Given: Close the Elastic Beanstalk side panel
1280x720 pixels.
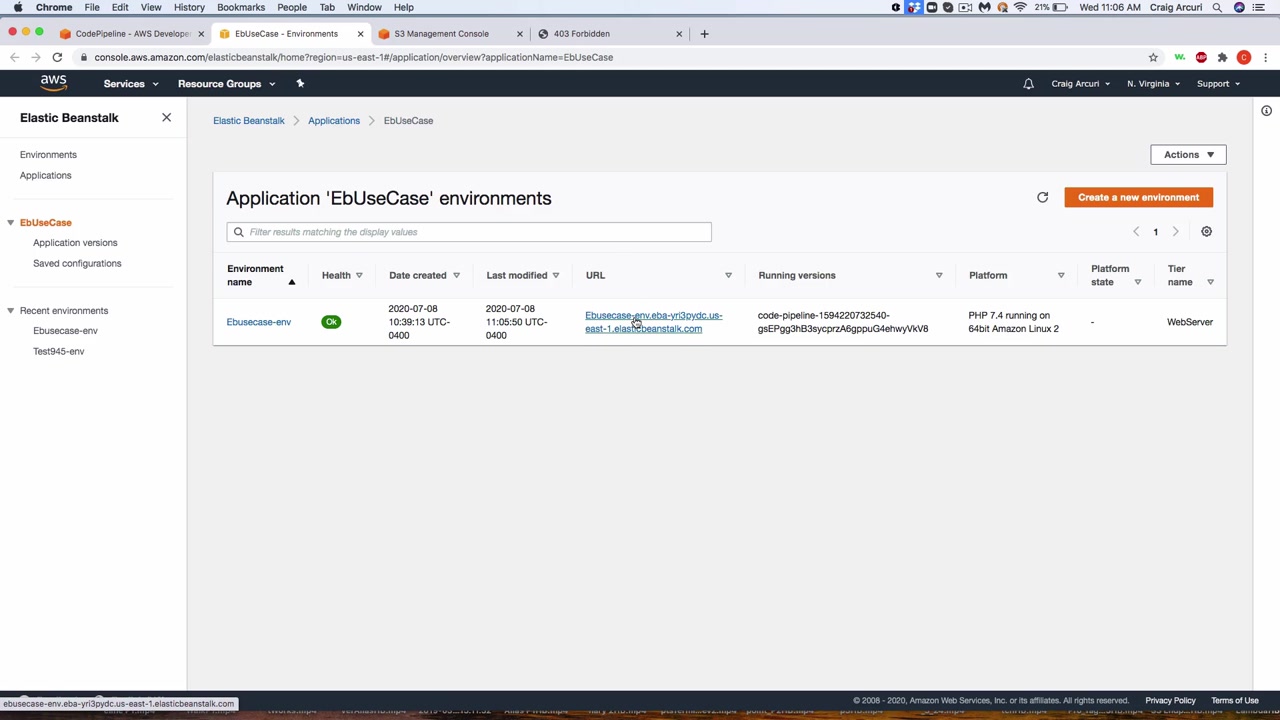Looking at the screenshot, I should pos(166,118).
